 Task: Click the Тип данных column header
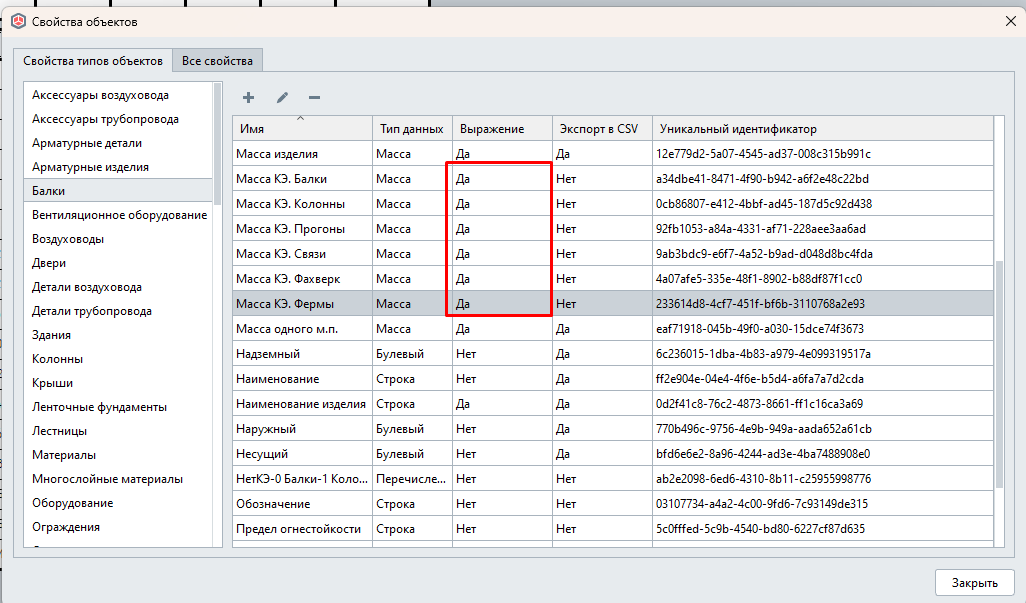(x=412, y=129)
